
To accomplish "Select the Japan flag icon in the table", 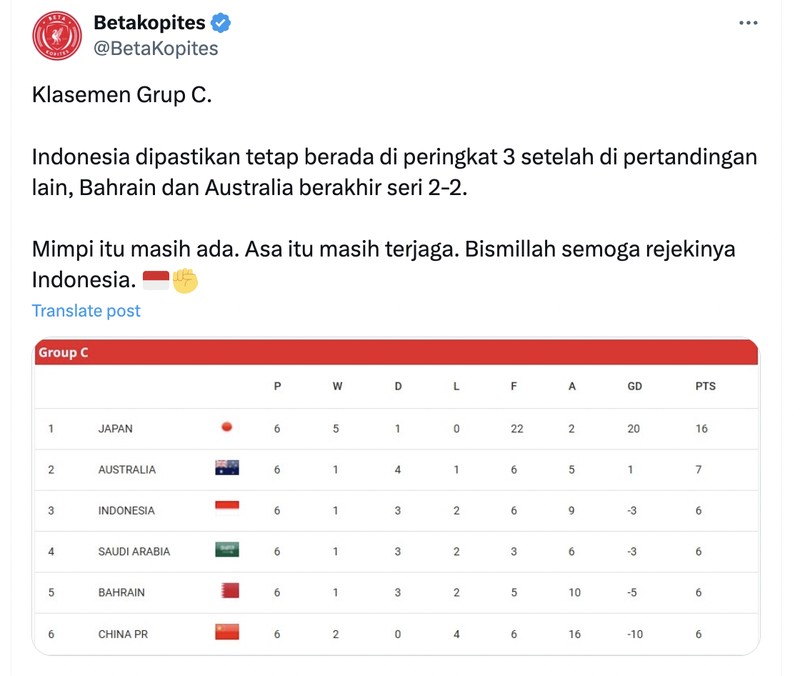I will (x=227, y=428).
